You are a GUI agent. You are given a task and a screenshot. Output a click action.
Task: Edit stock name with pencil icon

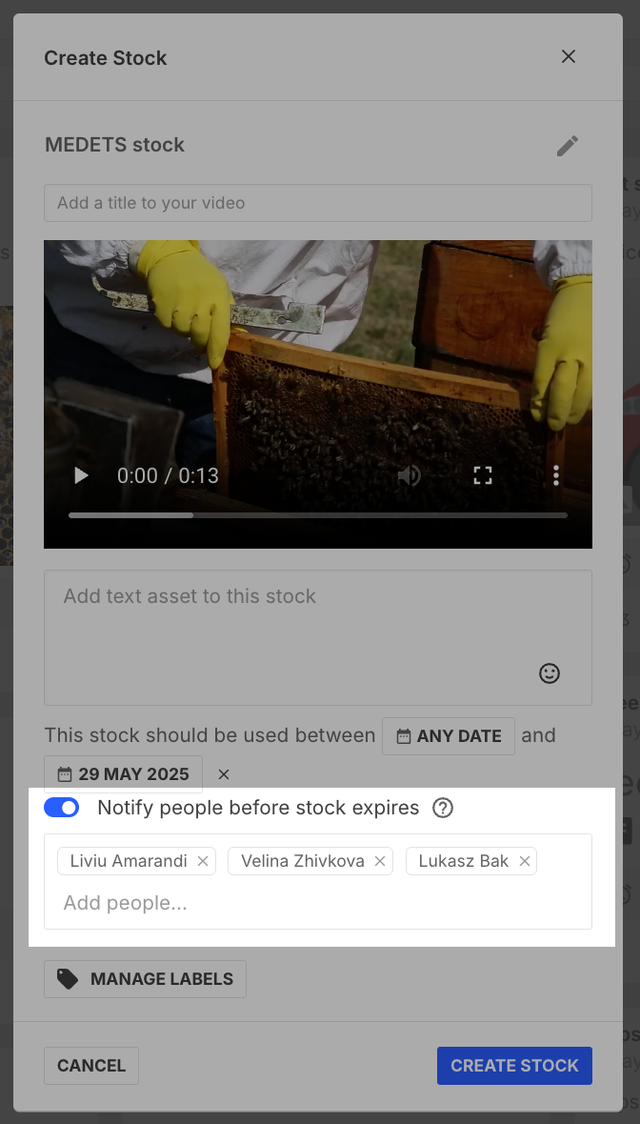568,146
